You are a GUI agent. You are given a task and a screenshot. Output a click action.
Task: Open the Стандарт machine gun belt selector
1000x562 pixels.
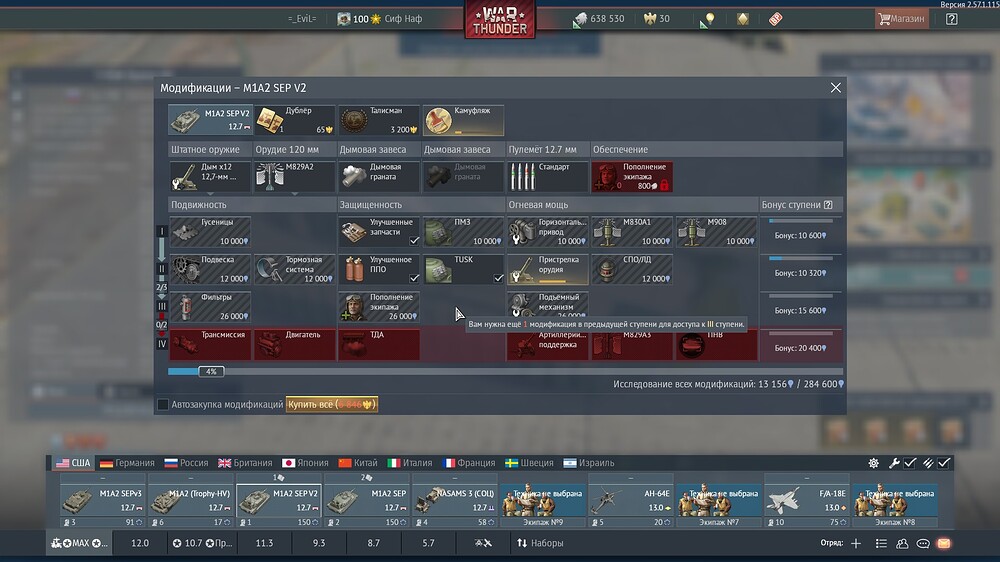[x=547, y=177]
